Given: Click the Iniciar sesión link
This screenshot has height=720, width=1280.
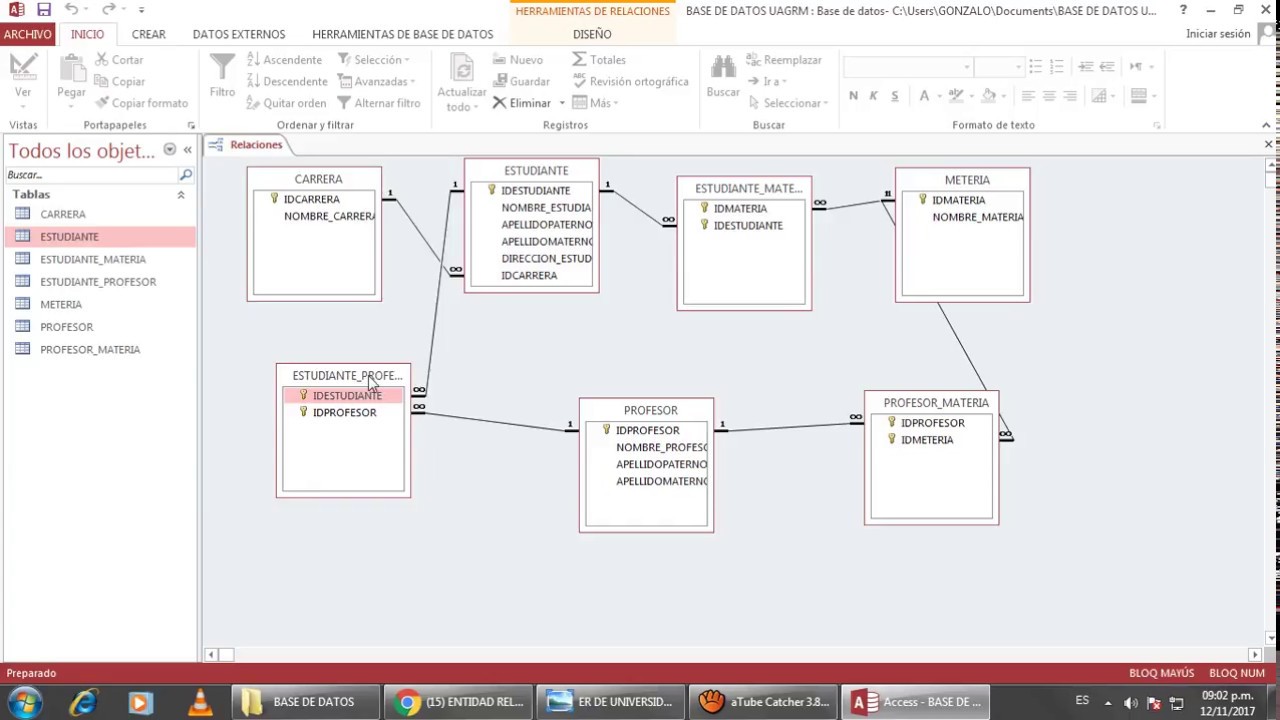Looking at the screenshot, I should coord(1217,34).
